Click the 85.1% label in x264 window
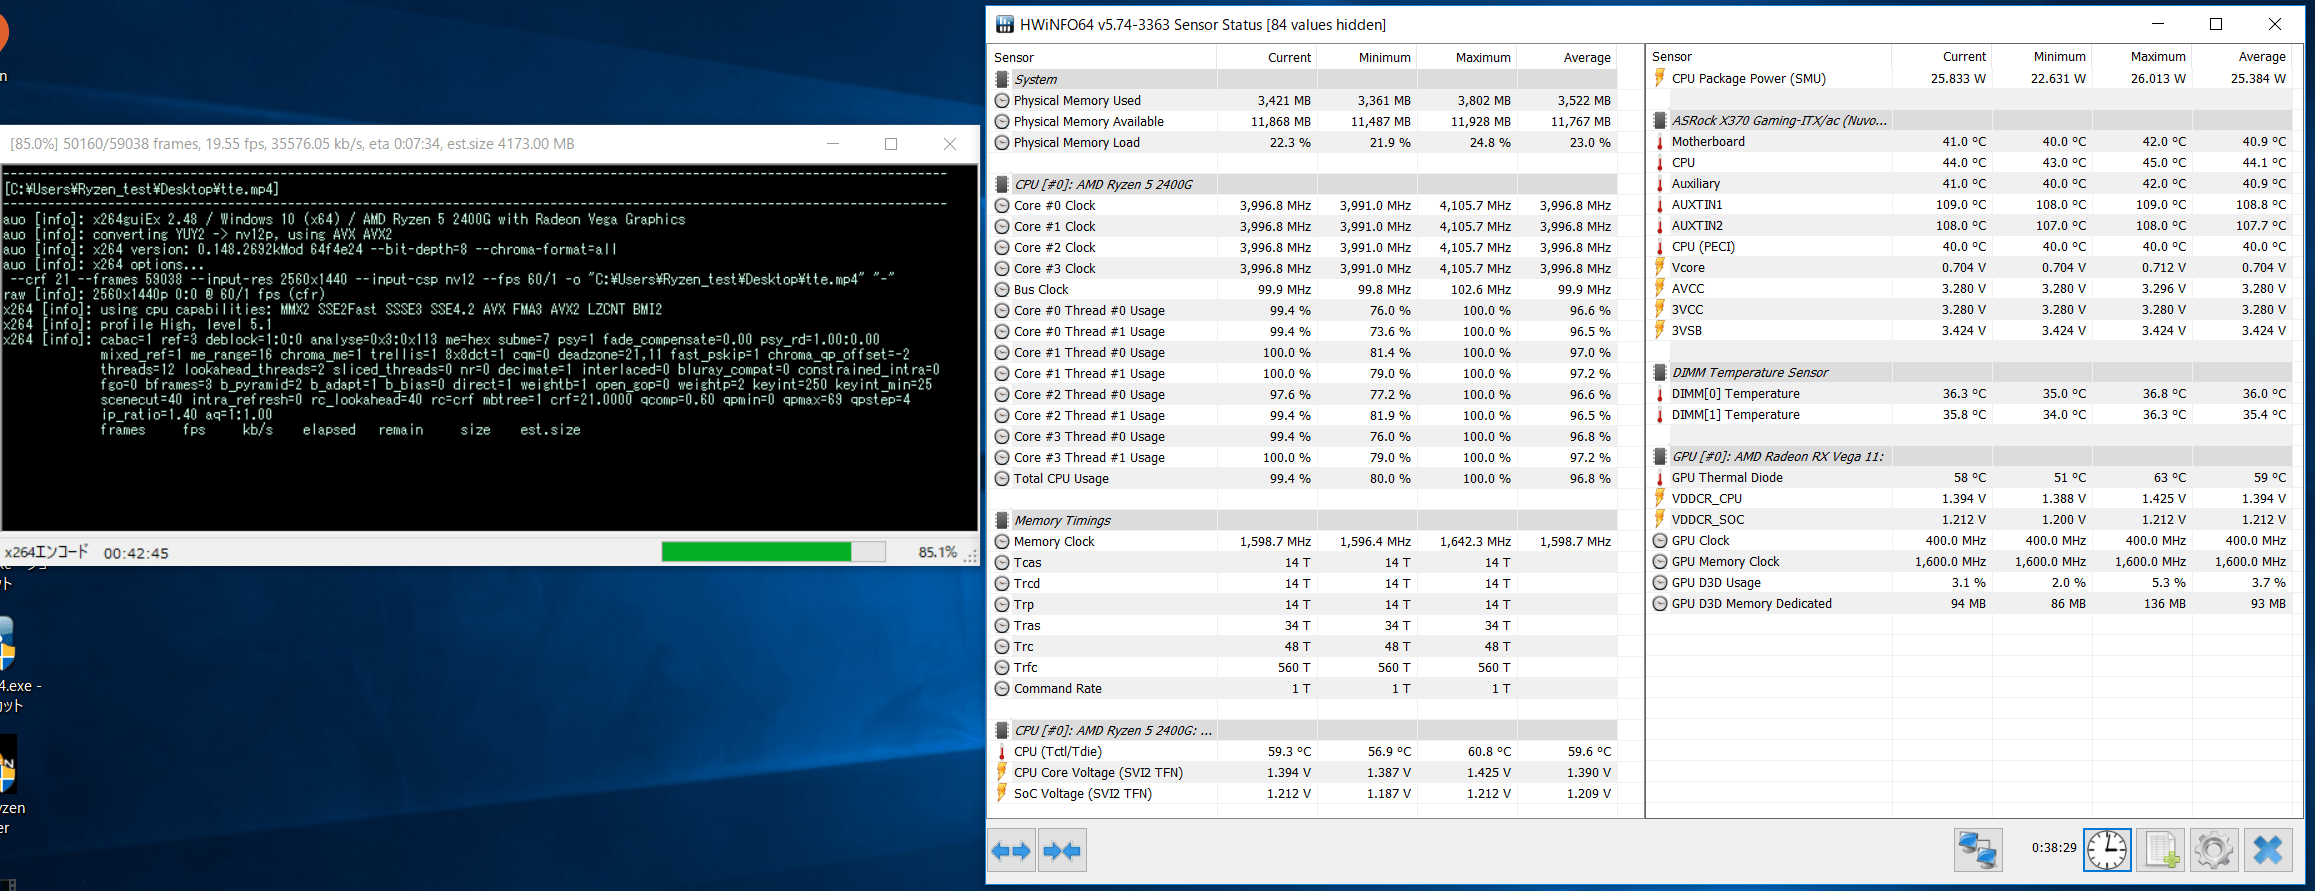This screenshot has height=891, width=2315. [x=938, y=552]
